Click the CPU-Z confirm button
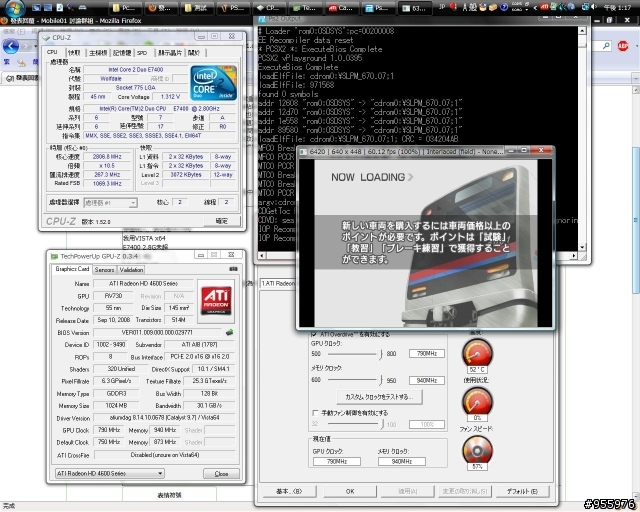Screen dimensions: 640x512 click(222, 221)
